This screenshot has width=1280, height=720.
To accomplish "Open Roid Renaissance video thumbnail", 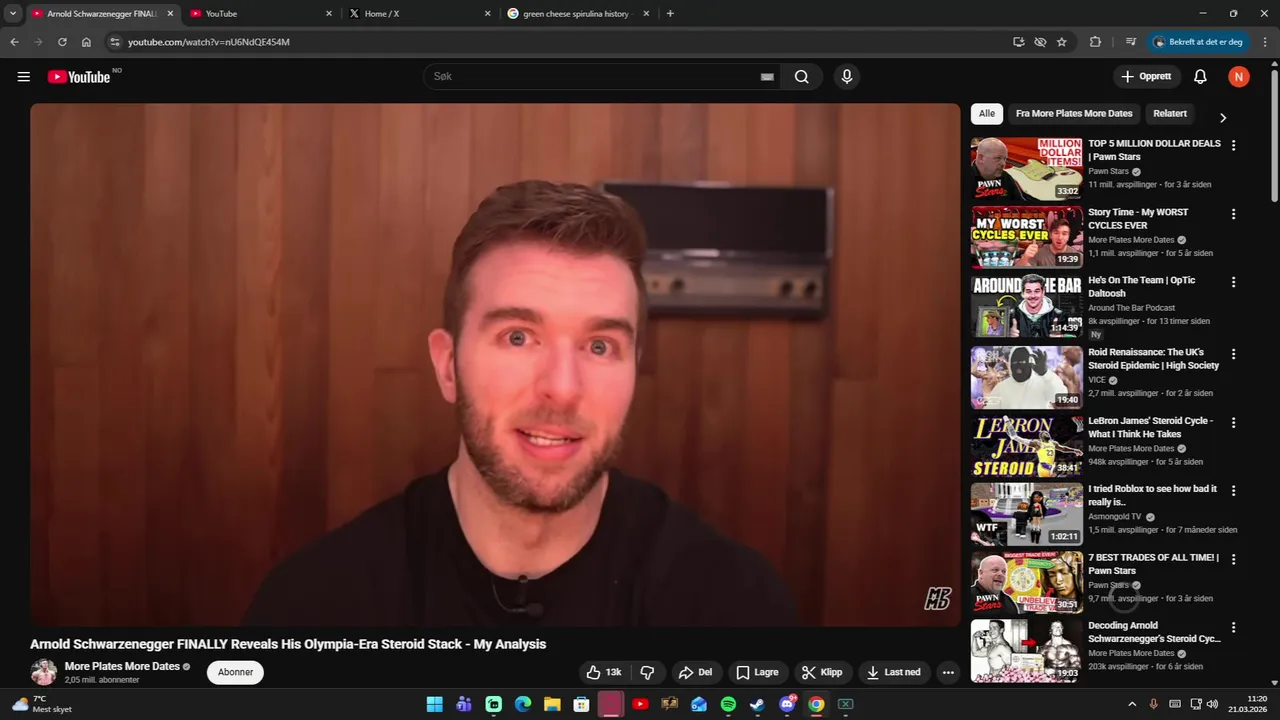I will [1026, 377].
